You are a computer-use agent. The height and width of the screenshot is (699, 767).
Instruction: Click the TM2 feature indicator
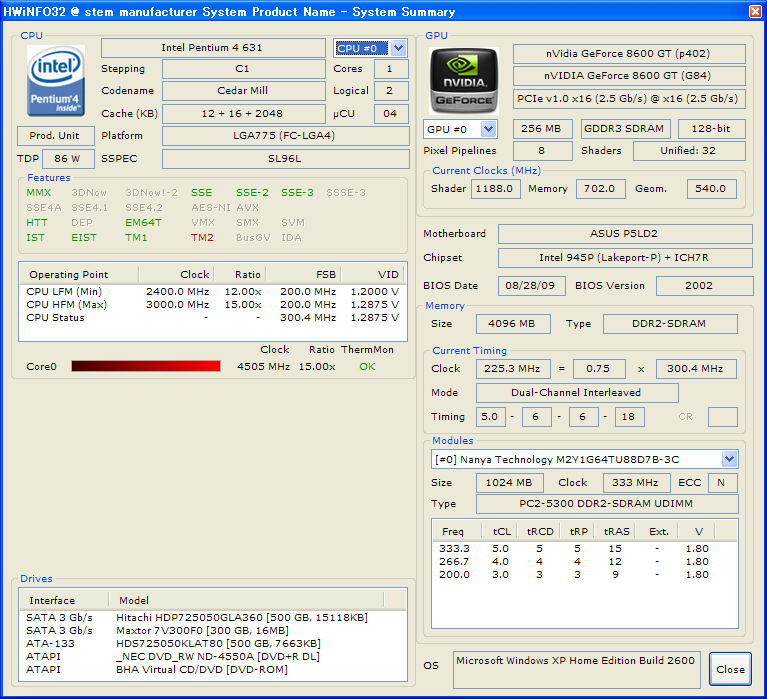202,238
